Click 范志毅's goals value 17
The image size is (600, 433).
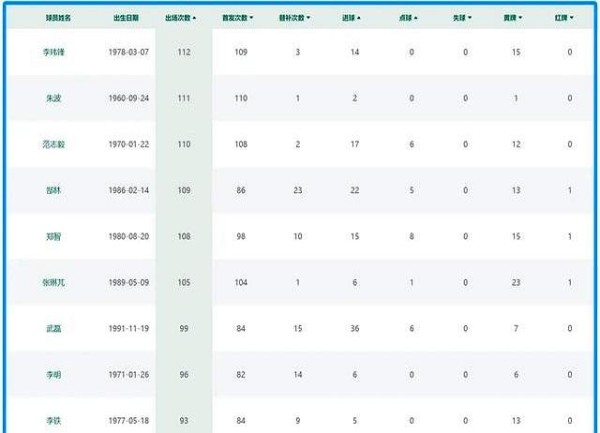(355, 144)
